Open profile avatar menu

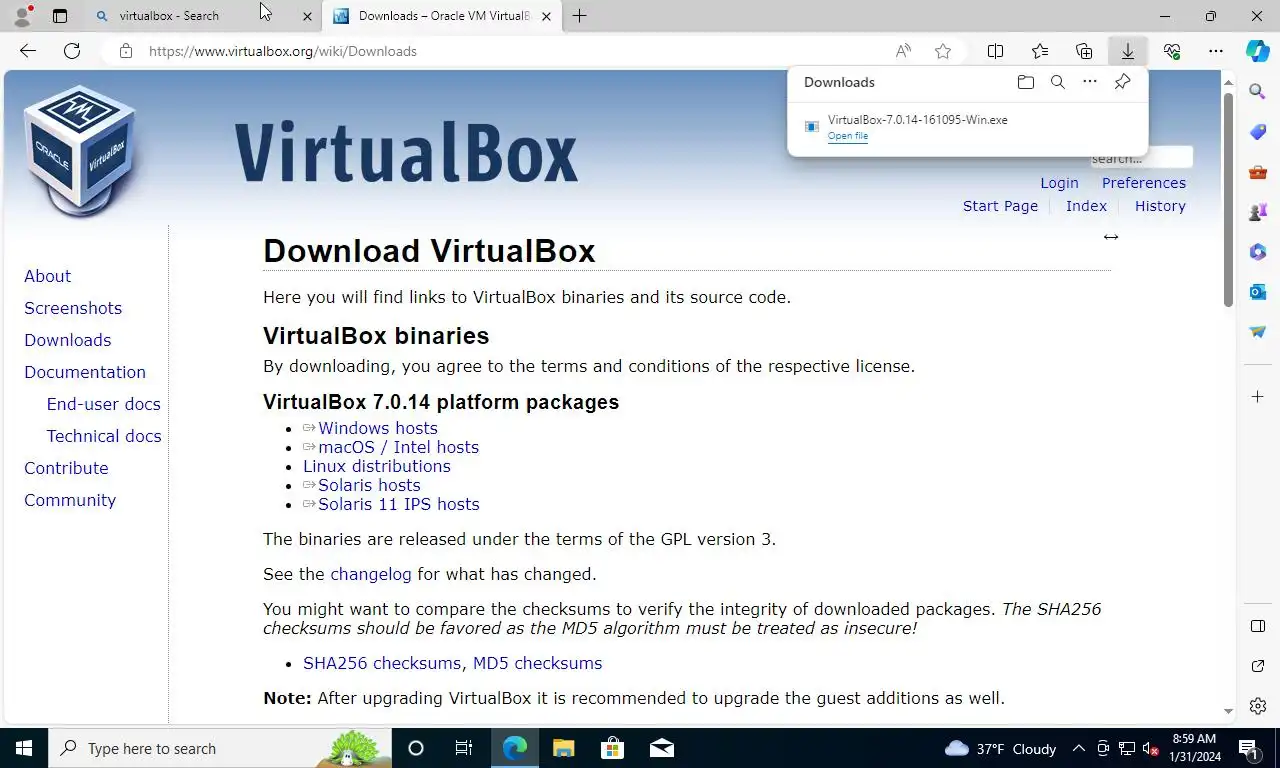[22, 16]
